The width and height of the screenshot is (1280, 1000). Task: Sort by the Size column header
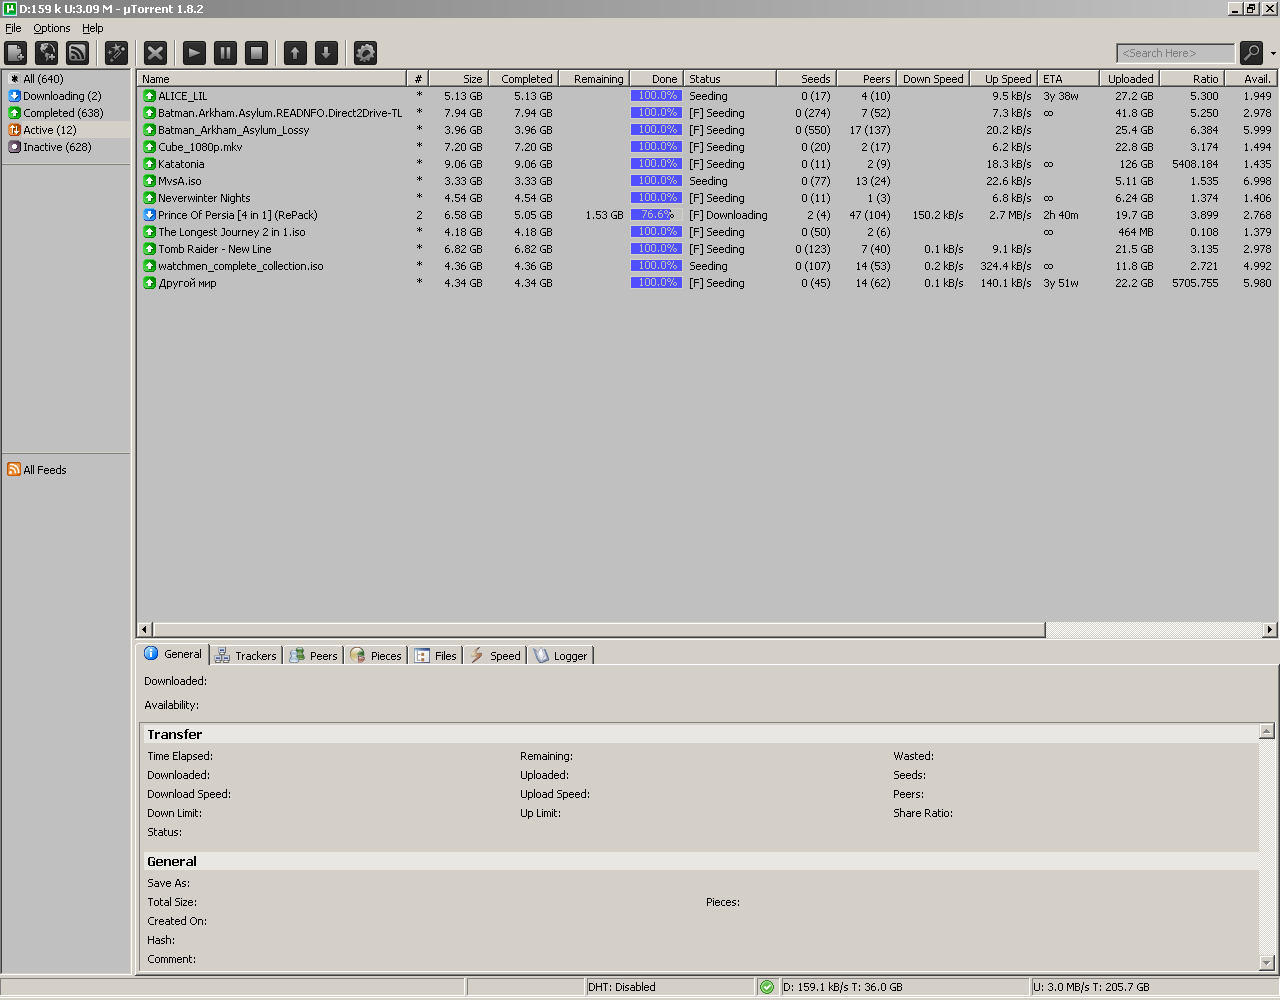pyautogui.click(x=457, y=79)
